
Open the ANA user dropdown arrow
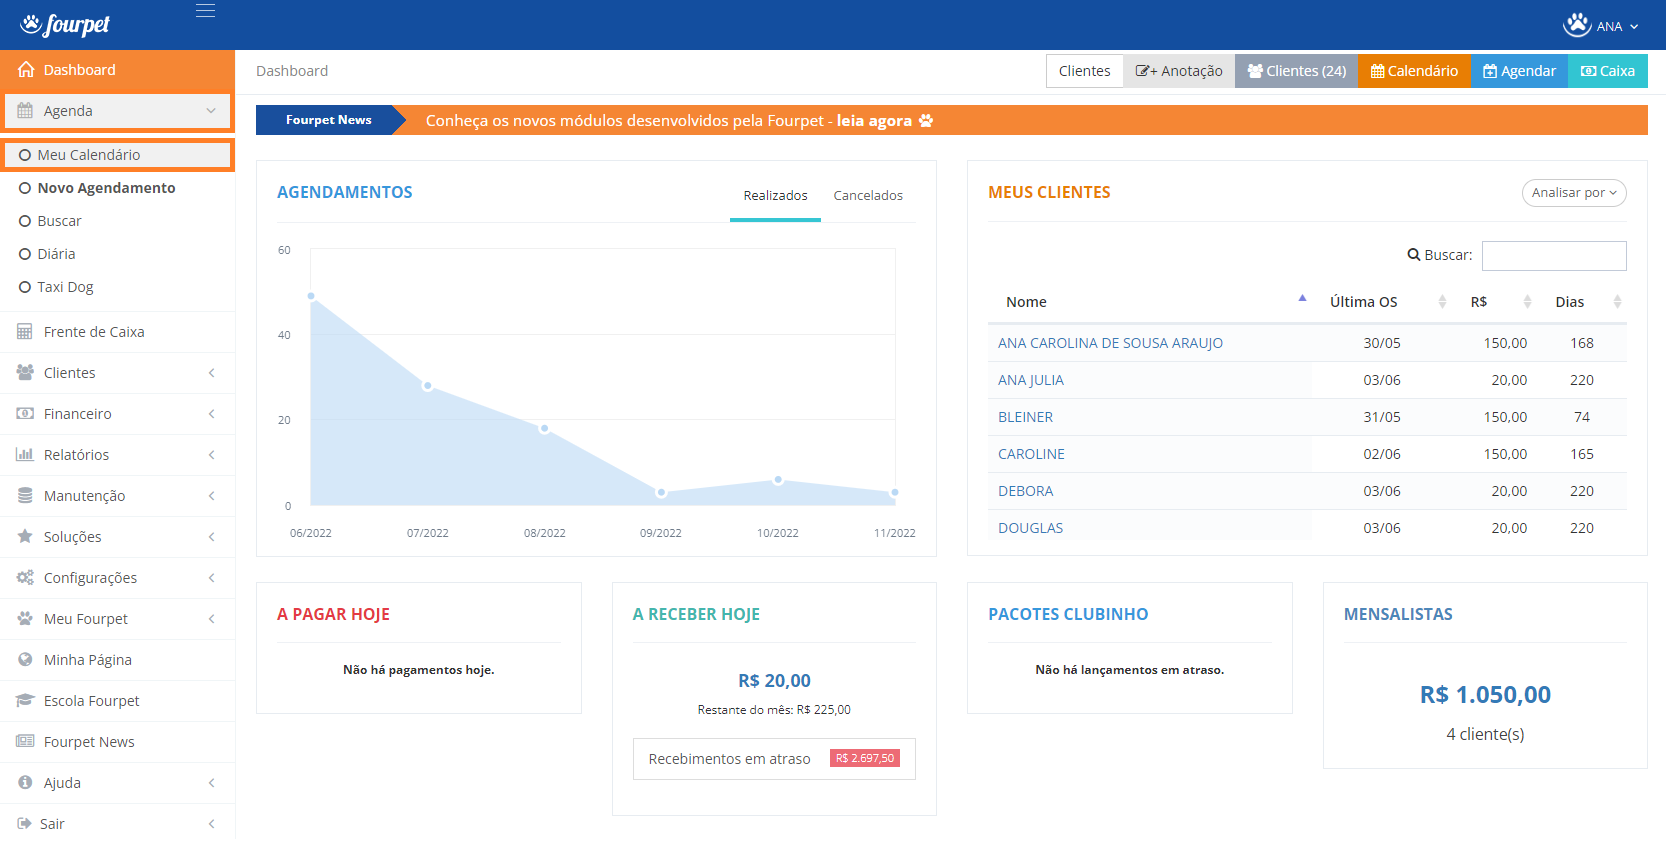1634,27
